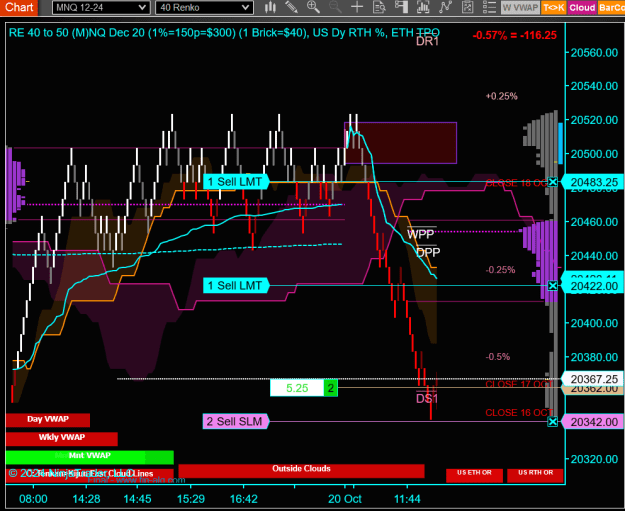Image resolution: width=625 pixels, height=511 pixels.
Task: Toggle the T<>K toolbar button
Action: coord(554,8)
